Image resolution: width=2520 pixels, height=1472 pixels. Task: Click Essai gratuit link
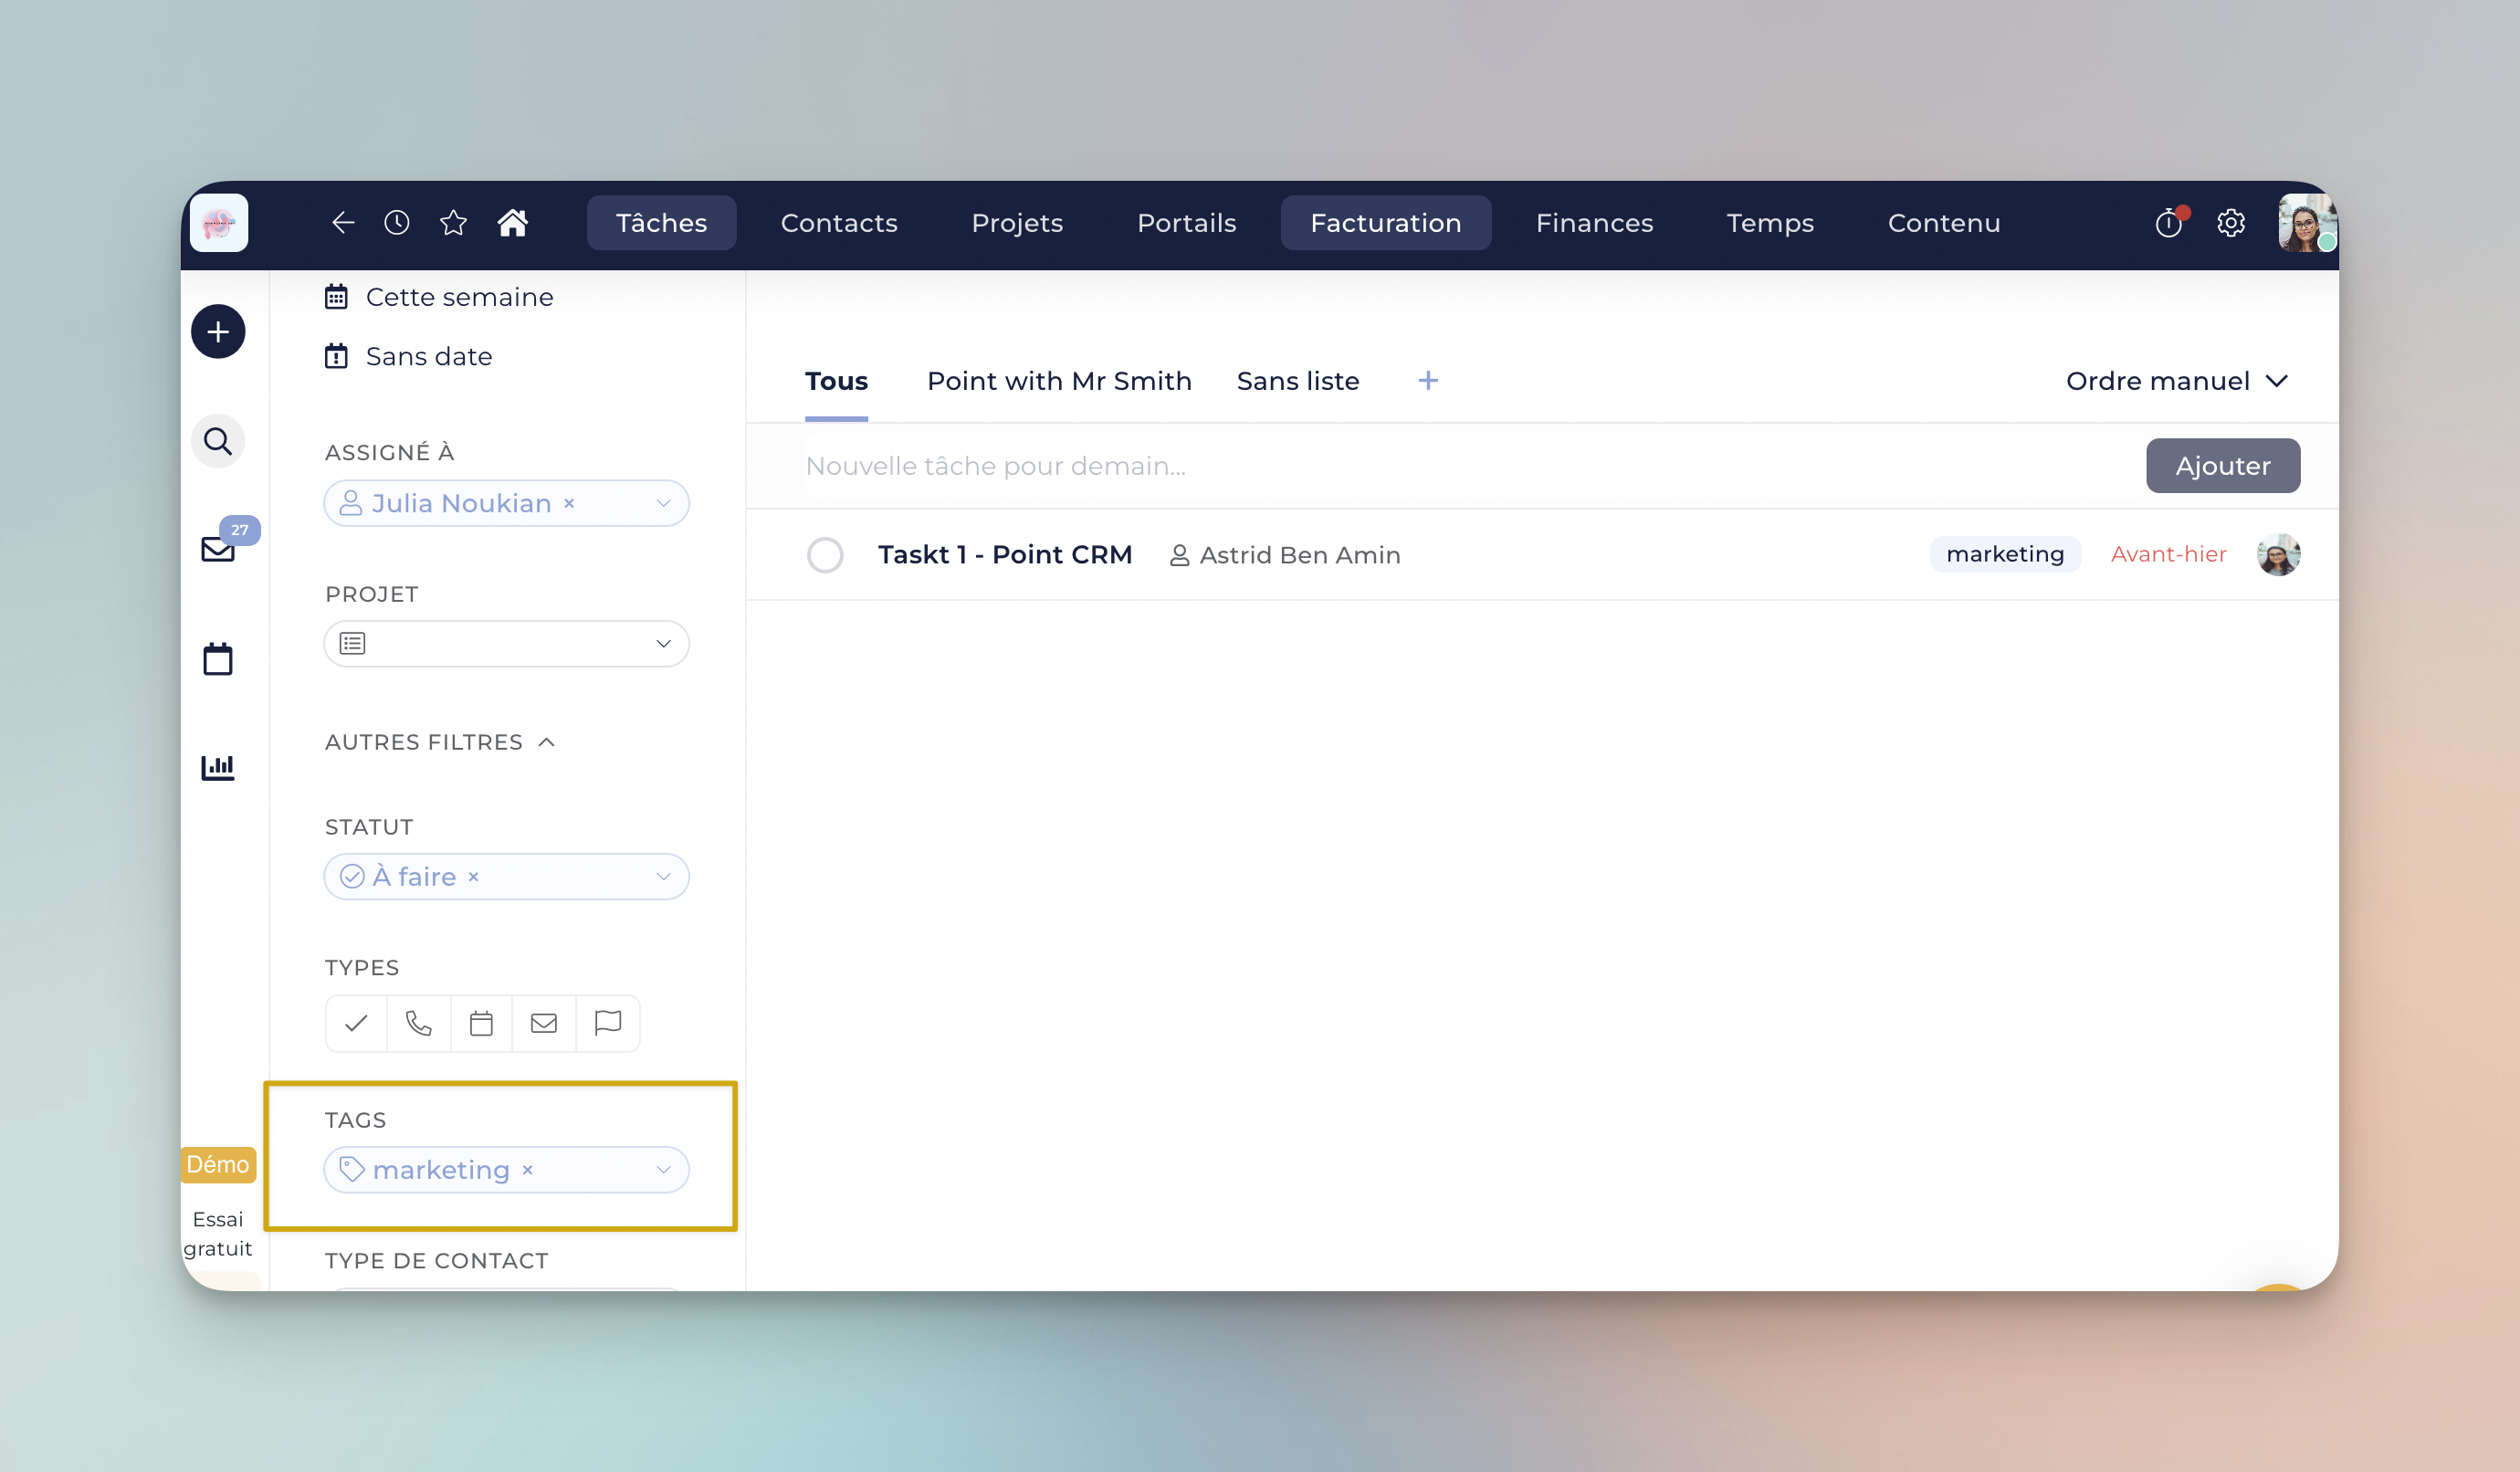tap(218, 1234)
